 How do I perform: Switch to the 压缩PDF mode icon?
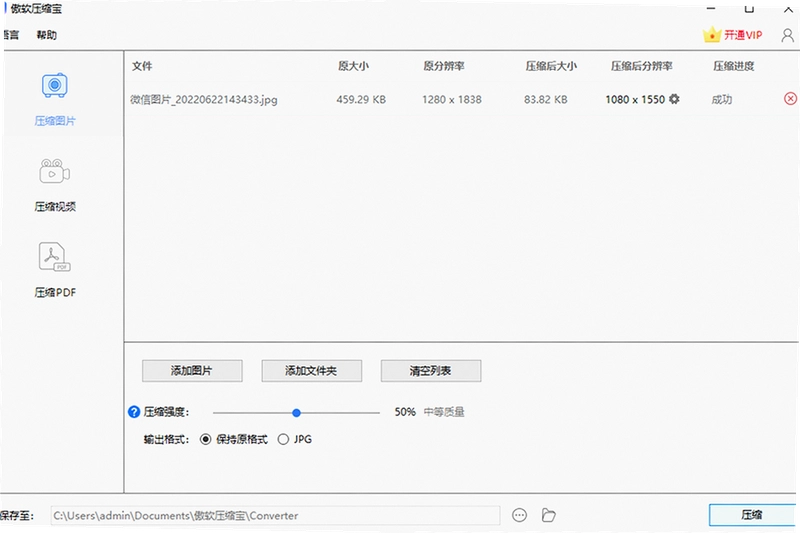pos(55,257)
